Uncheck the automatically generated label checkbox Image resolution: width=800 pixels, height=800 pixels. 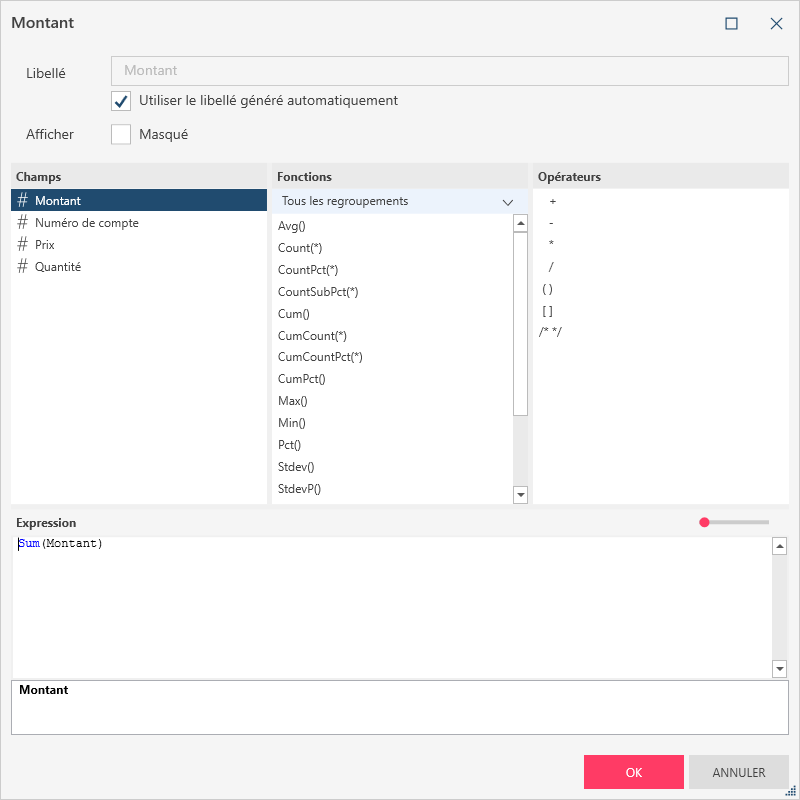121,100
